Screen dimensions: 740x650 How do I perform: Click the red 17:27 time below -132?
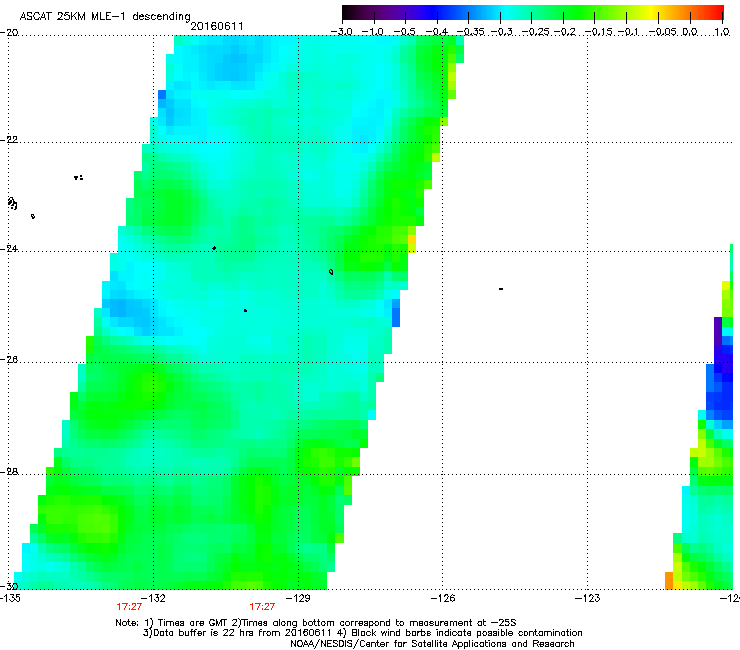point(129,607)
